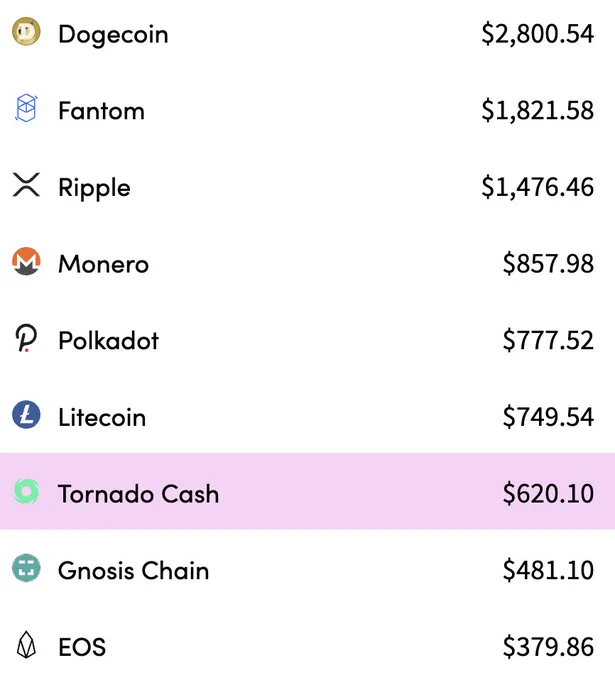Image resolution: width=615 pixels, height=680 pixels.
Task: Click the Tornado Cash green swirl icon
Action: (x=26, y=491)
